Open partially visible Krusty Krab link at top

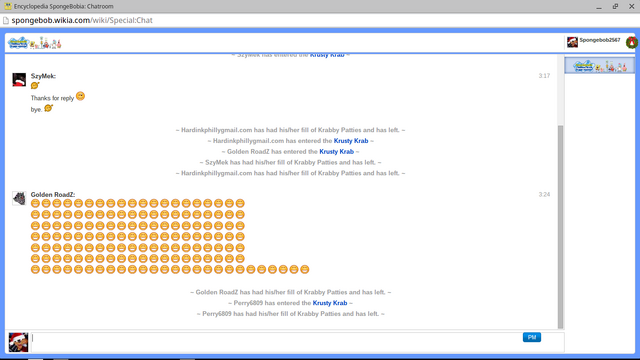click(x=327, y=55)
